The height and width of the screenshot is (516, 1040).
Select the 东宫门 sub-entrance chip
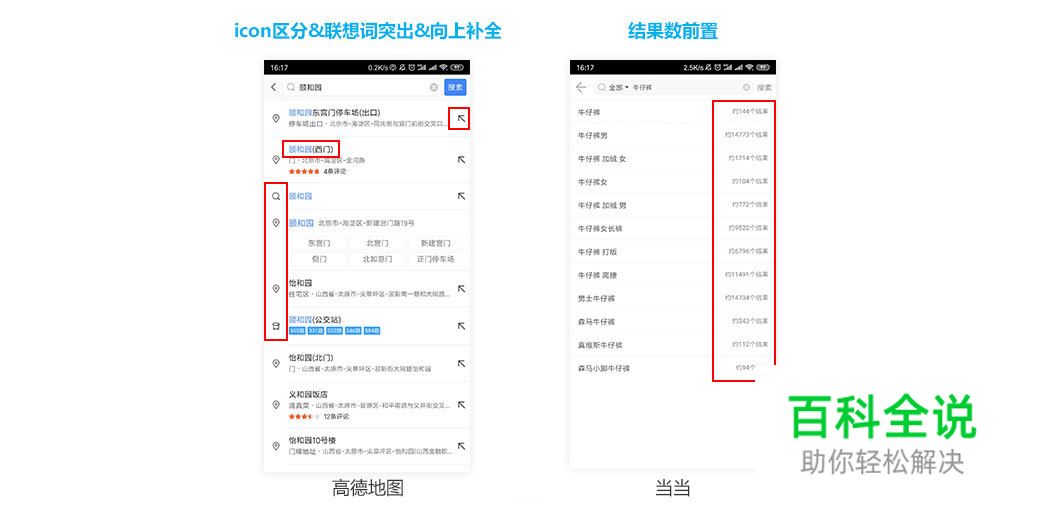coord(319,243)
